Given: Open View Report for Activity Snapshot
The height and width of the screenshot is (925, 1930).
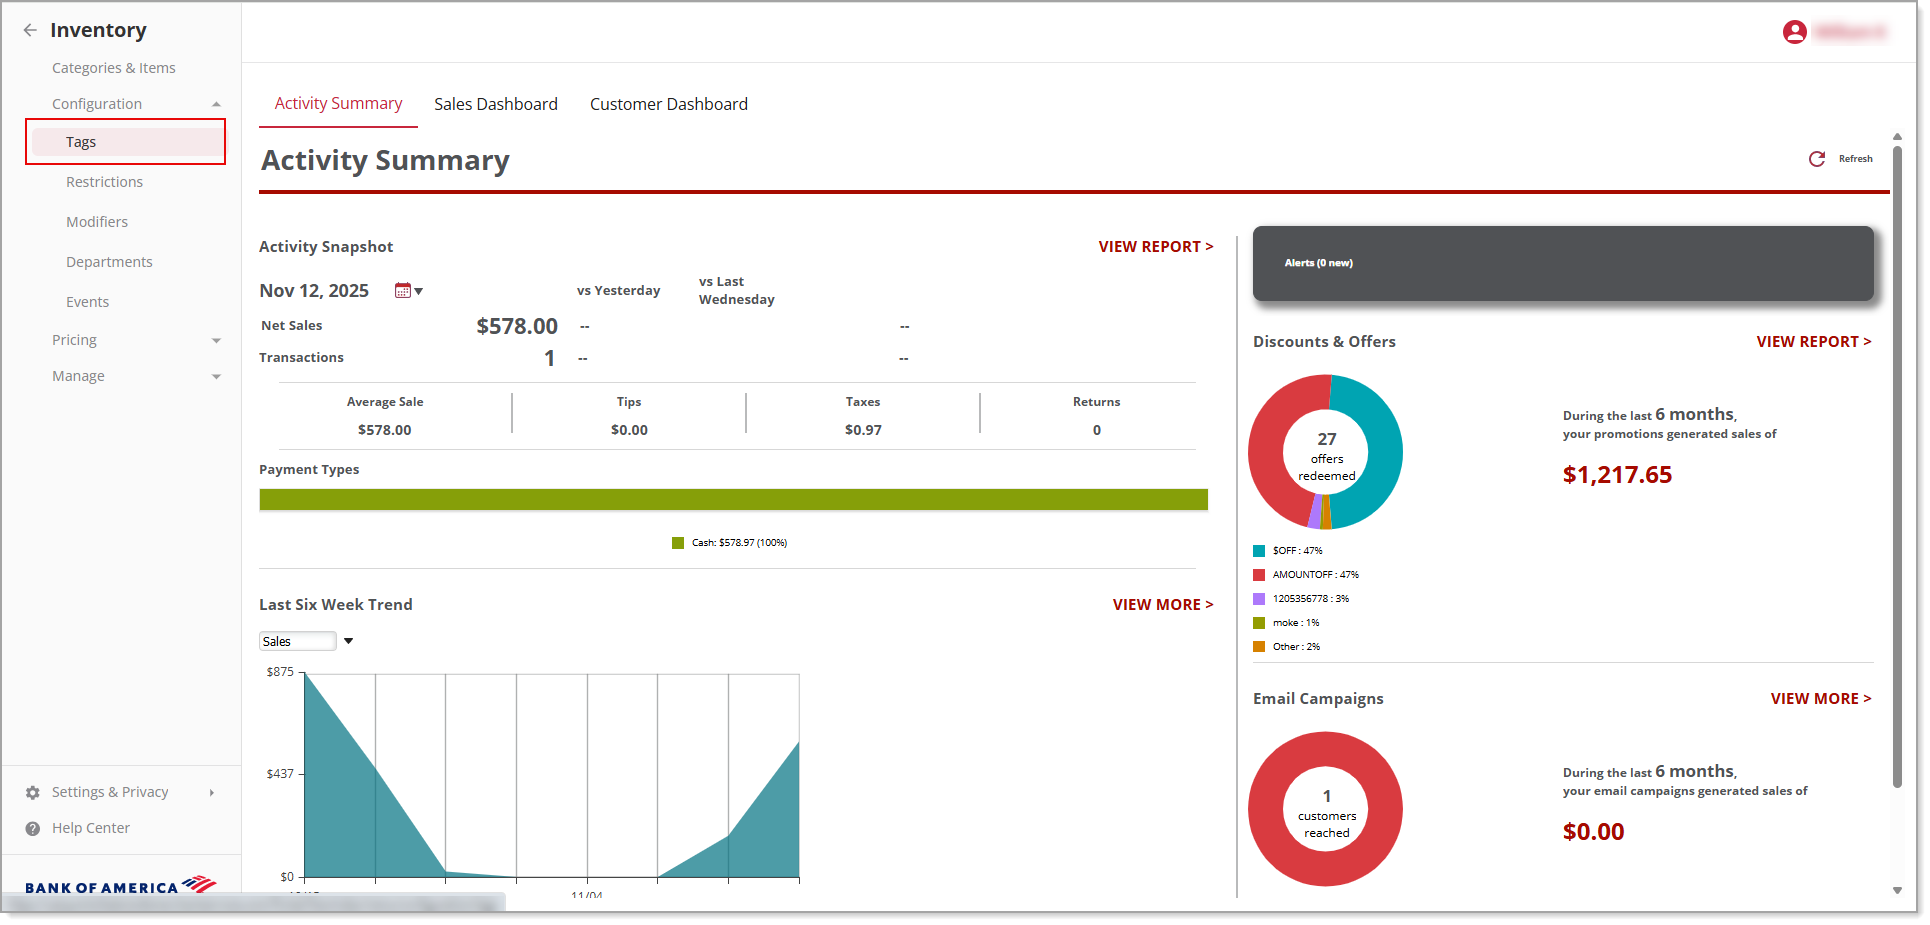Looking at the screenshot, I should tap(1155, 247).
